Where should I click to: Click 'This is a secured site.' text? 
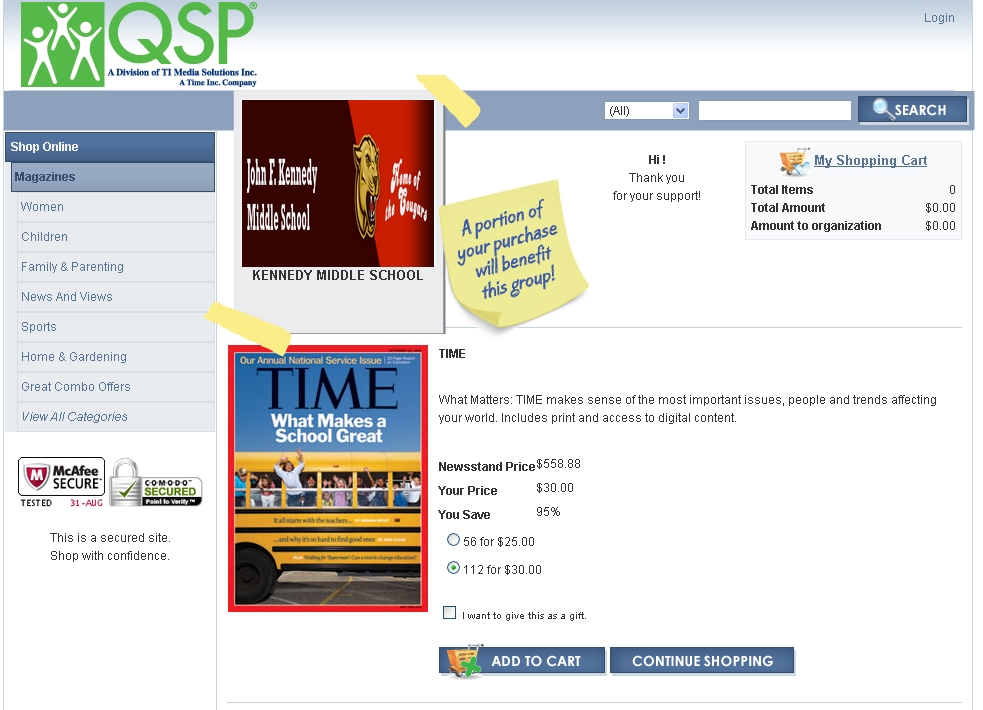click(x=110, y=538)
